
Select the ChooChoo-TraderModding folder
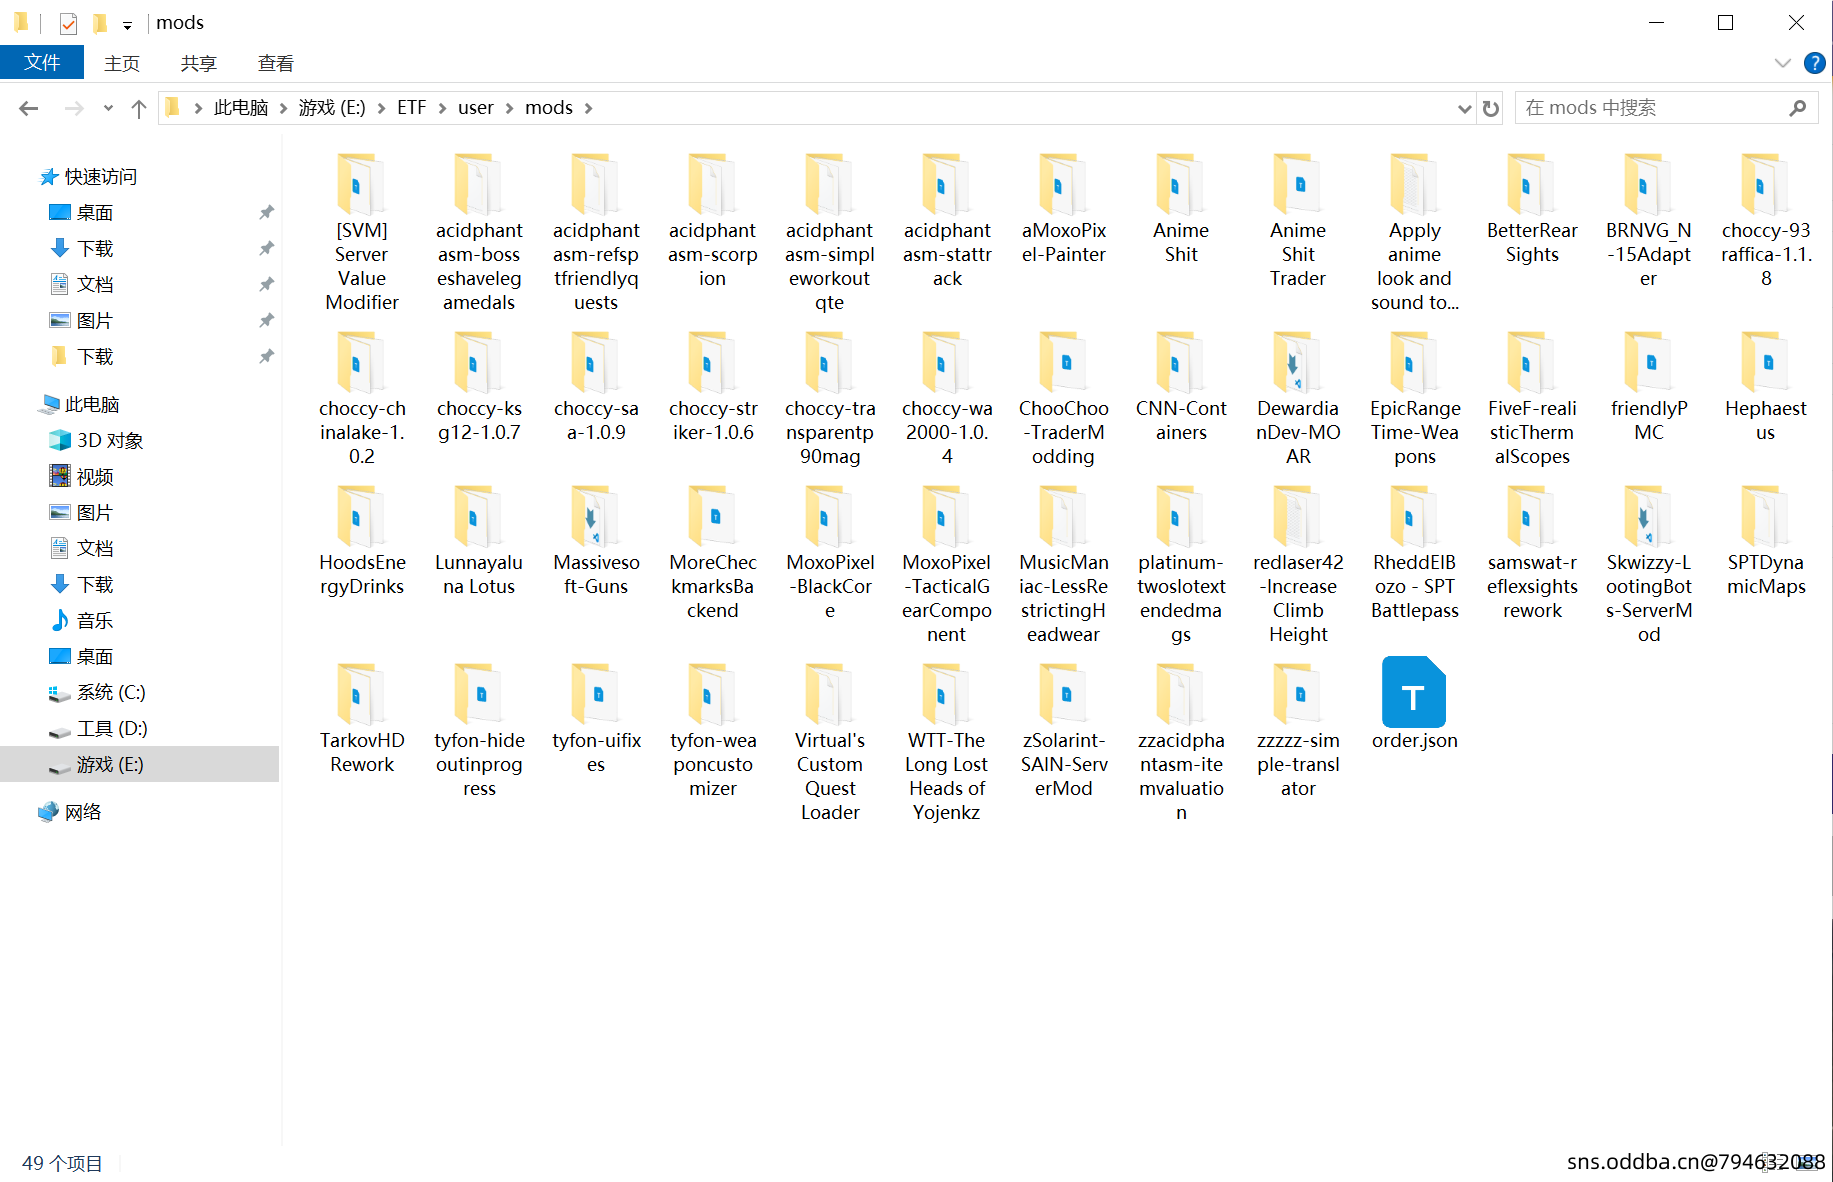1064,398
